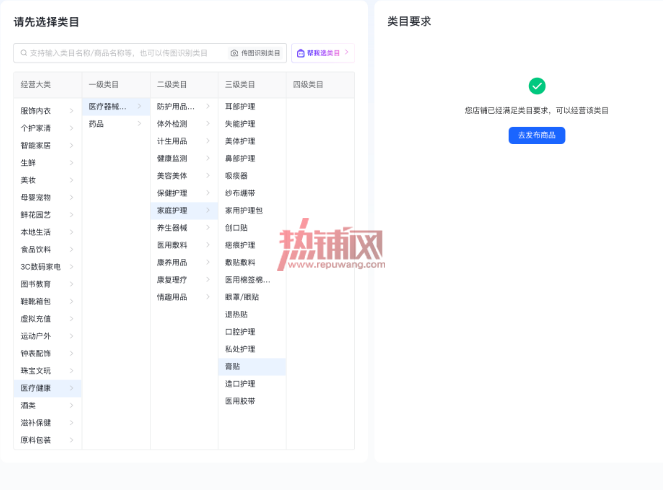
Task: Pick 纱布绷带 third-level category
Action: pos(252,193)
